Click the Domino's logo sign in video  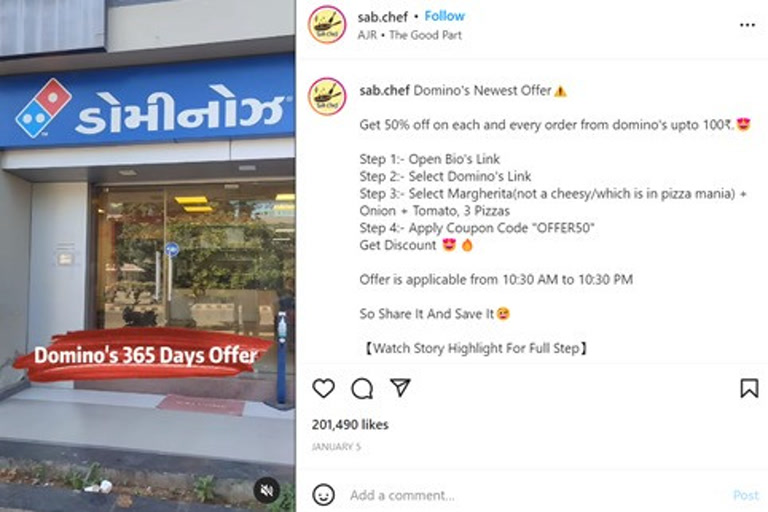pos(43,108)
